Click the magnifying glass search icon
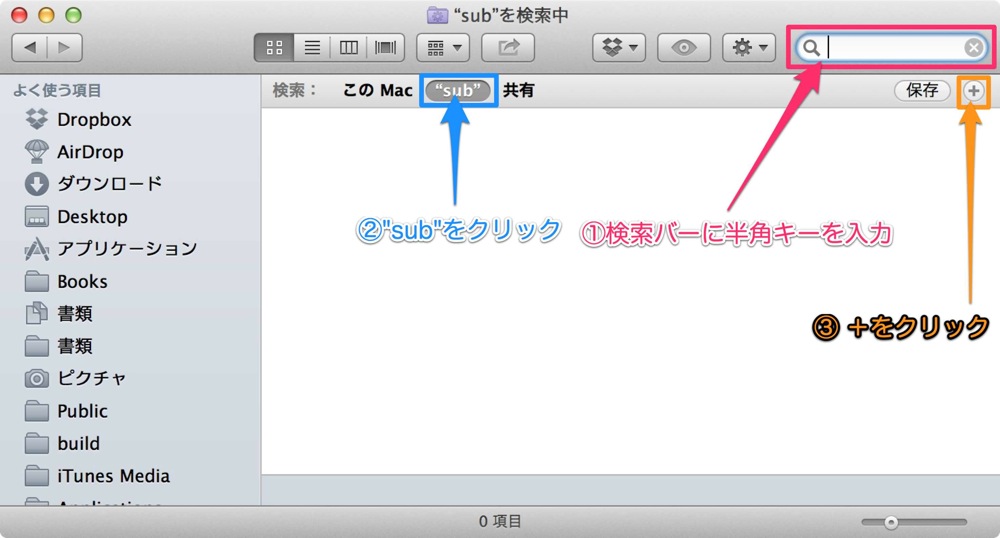1000x538 pixels. [811, 47]
